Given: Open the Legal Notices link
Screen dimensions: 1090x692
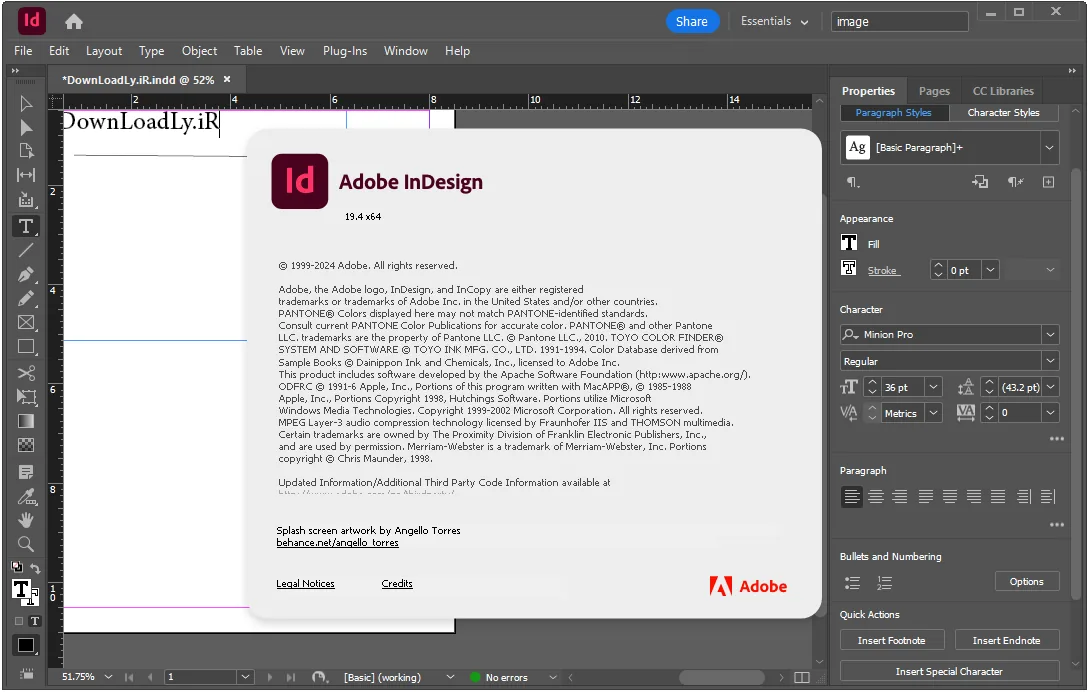Looking at the screenshot, I should (x=305, y=584).
